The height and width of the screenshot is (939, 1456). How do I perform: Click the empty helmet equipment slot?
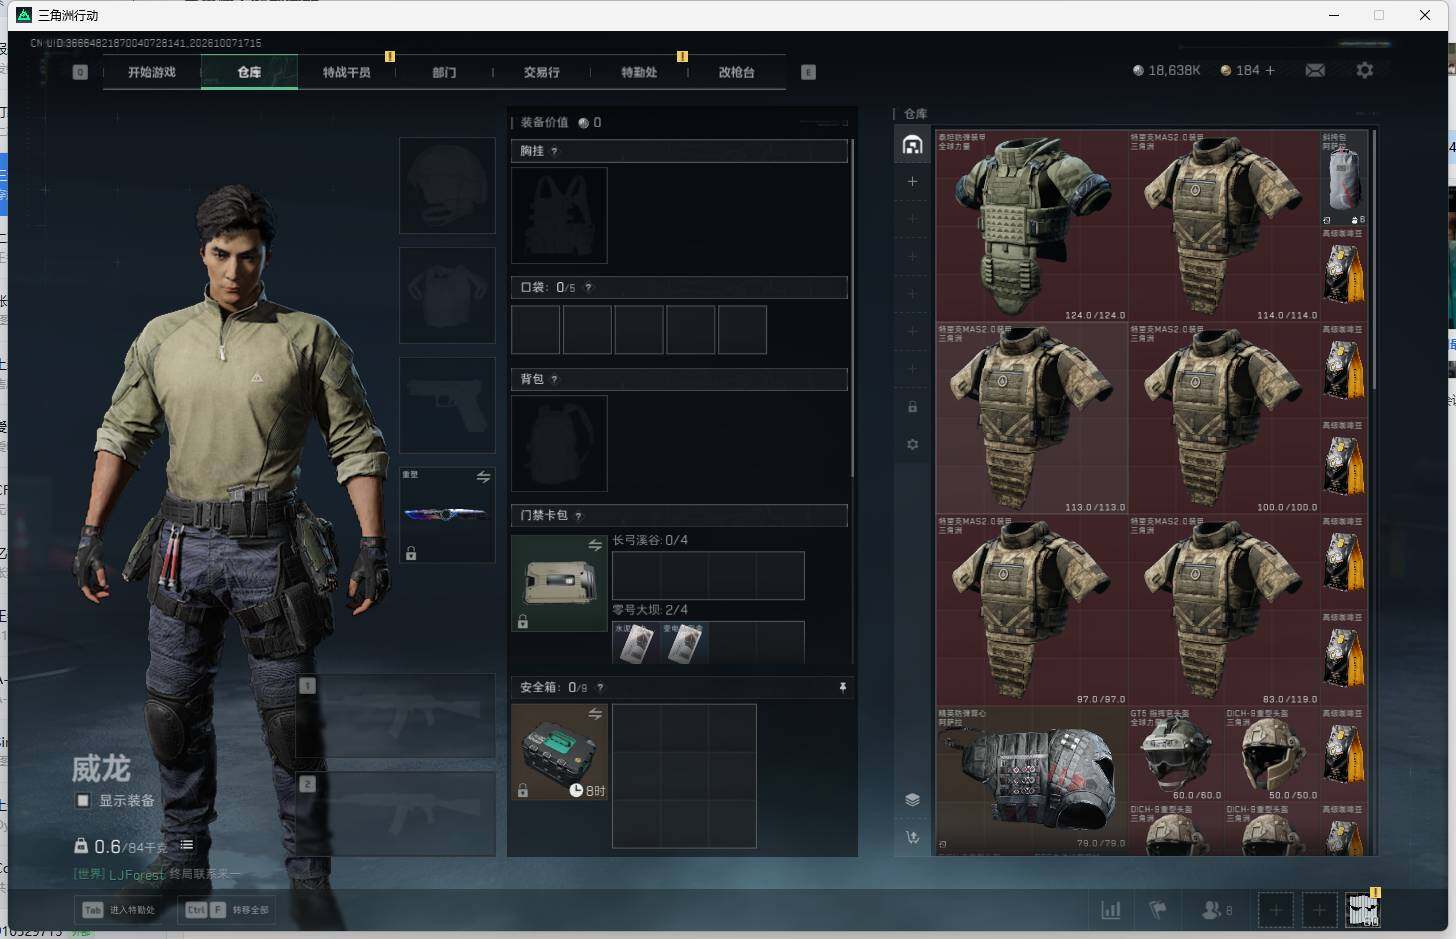click(447, 186)
